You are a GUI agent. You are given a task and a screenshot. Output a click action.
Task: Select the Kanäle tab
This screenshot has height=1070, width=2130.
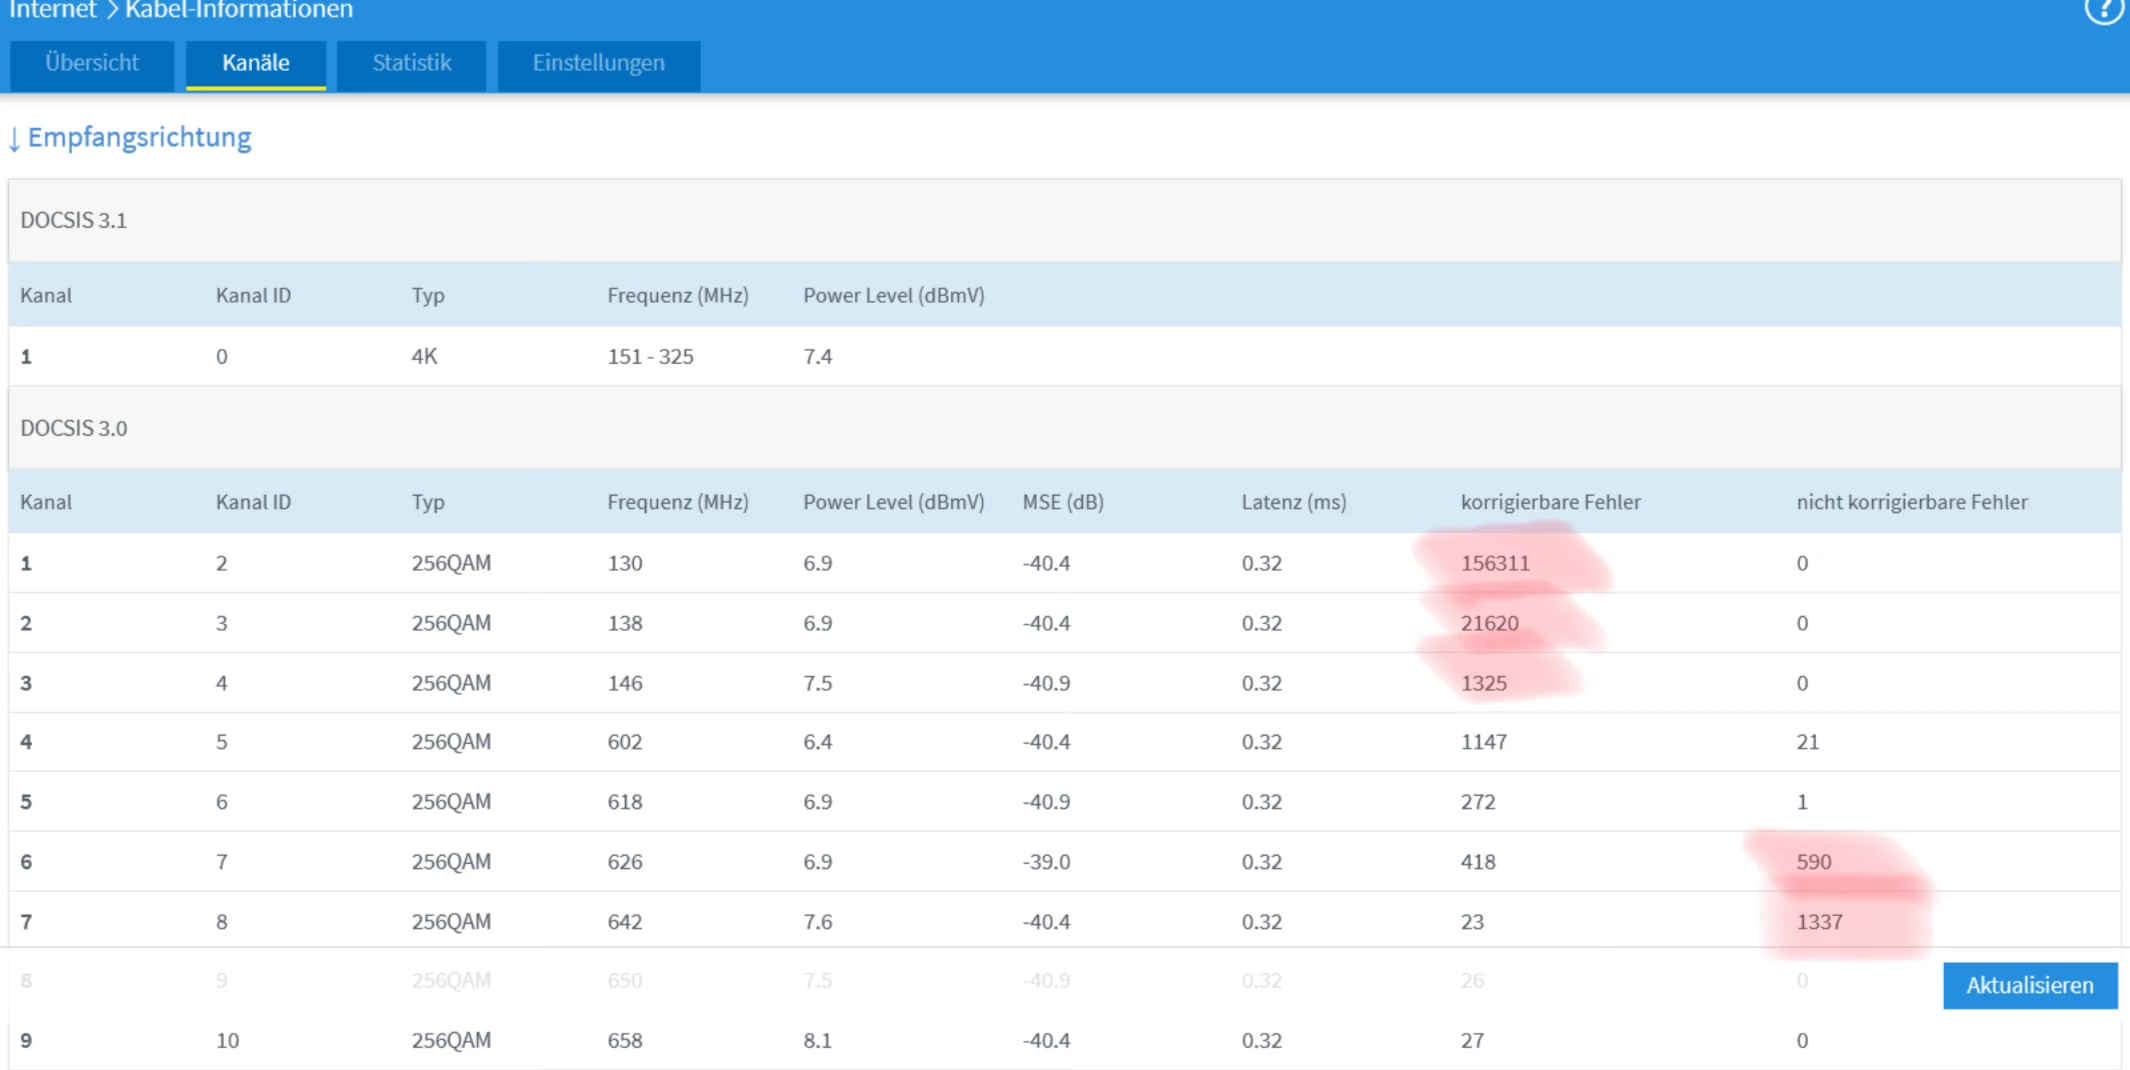coord(256,64)
